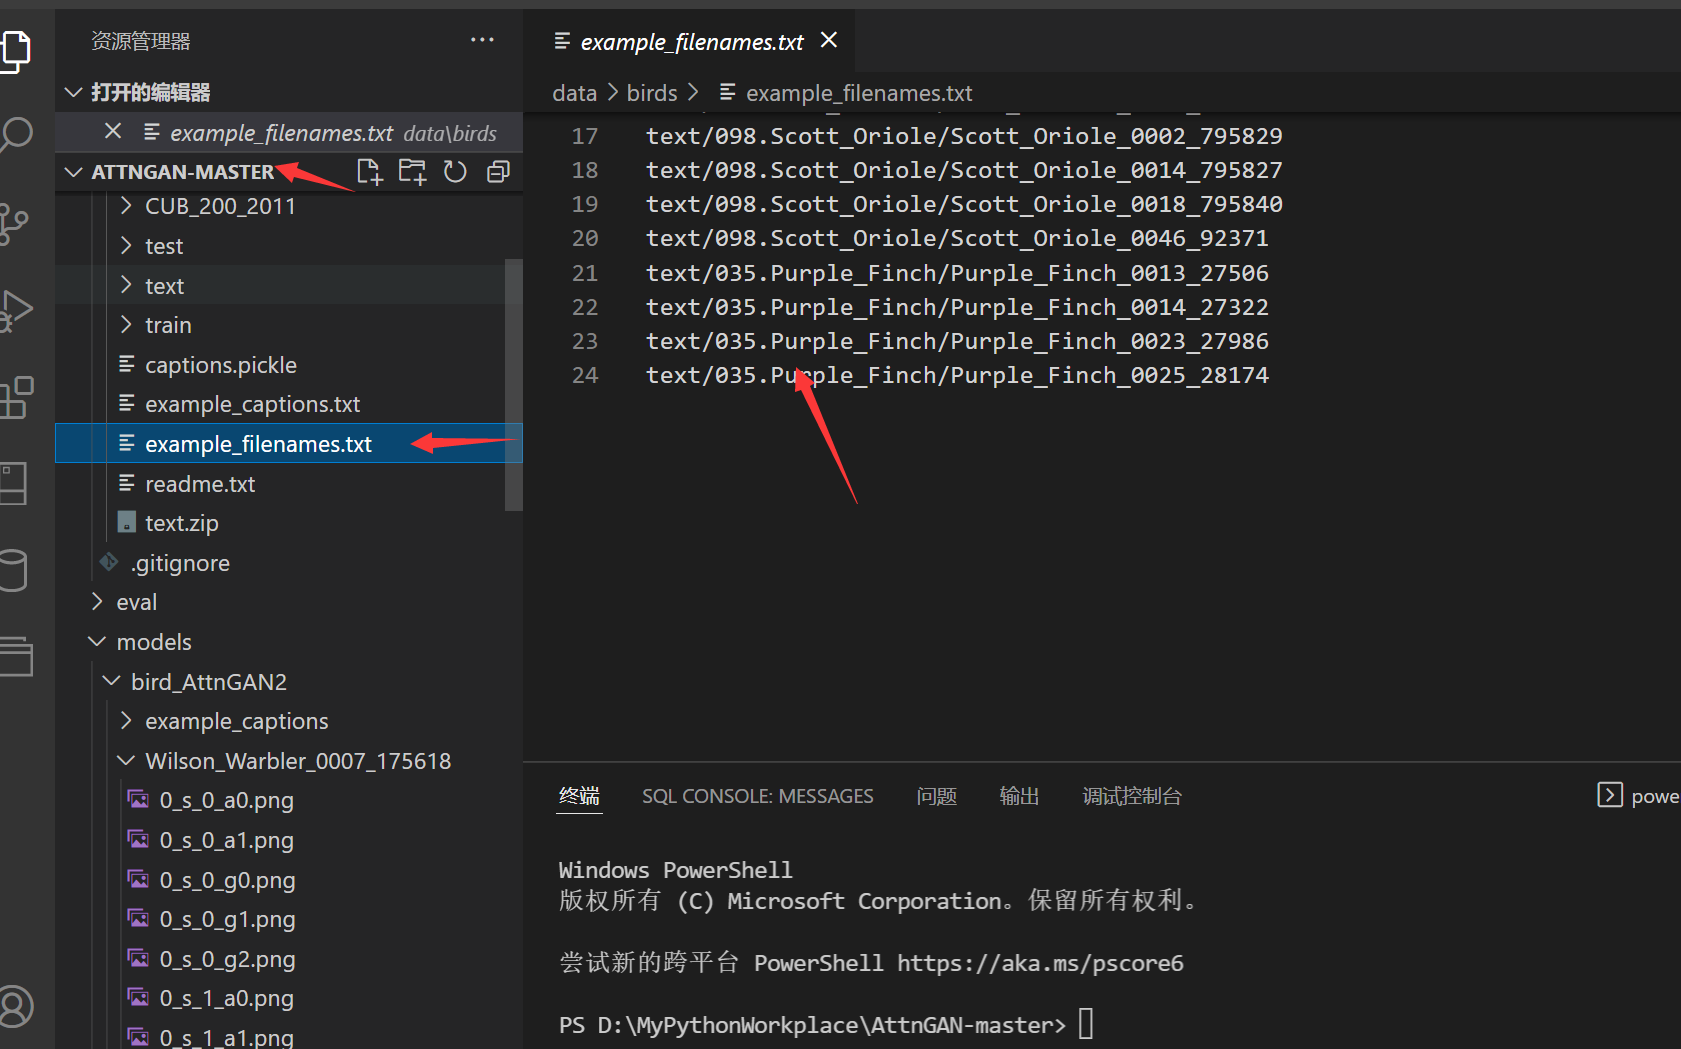This screenshot has width=1681, height=1049.
Task: Open explorer more actions ellipsis menu
Action: pos(482,40)
